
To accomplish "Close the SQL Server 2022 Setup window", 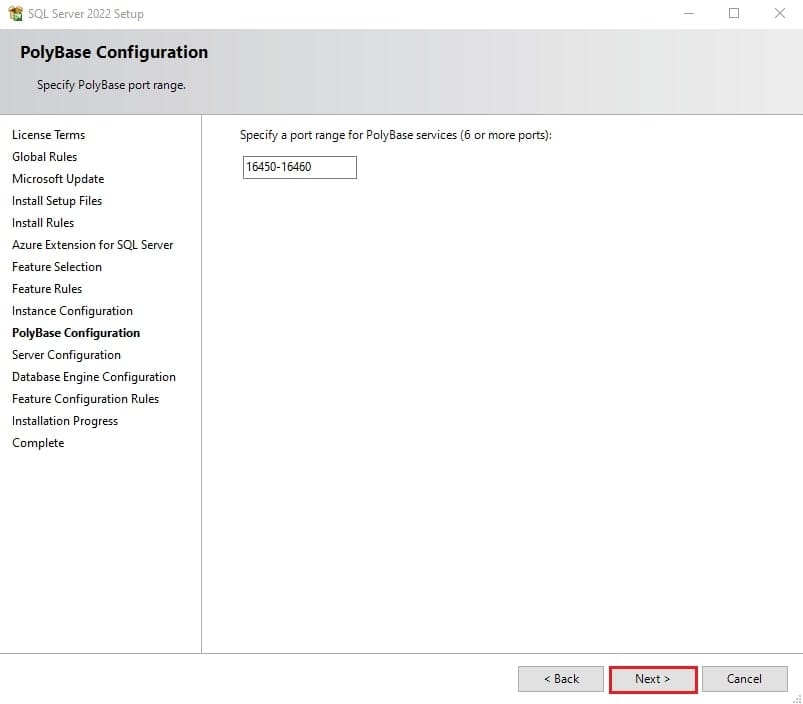I will coord(779,13).
